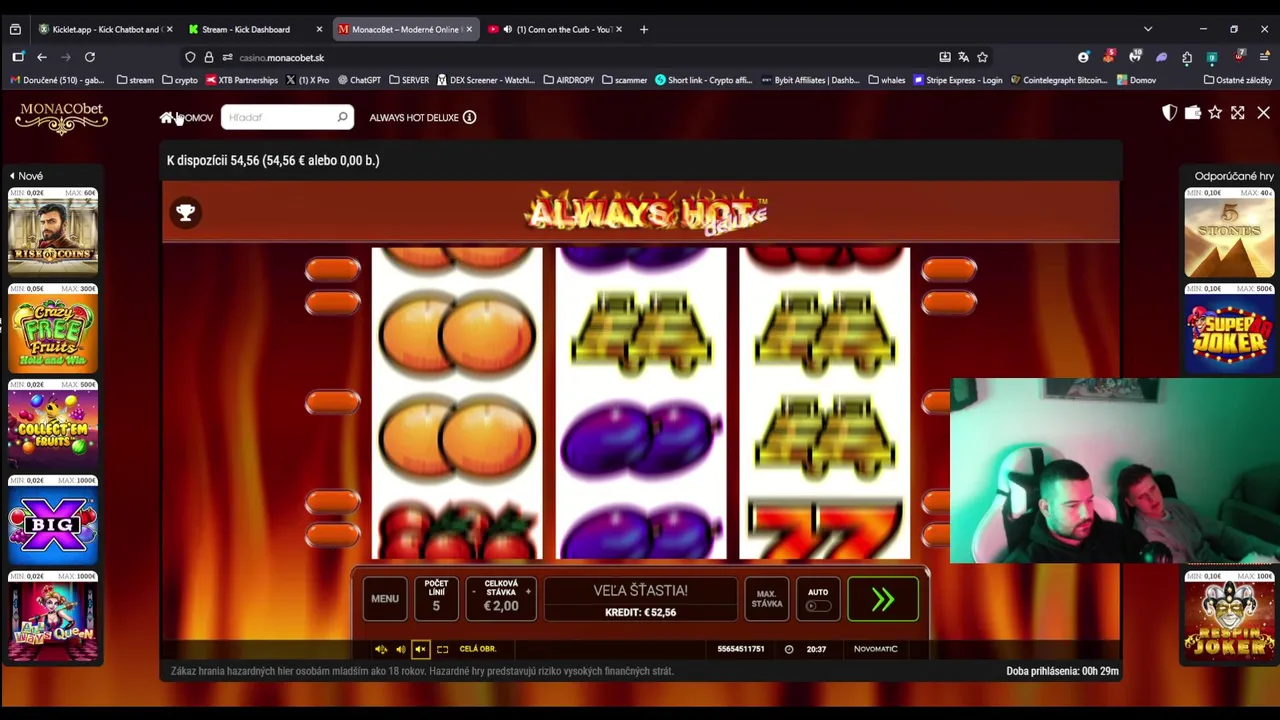Open DEX Screener bookmark
Screen dimensions: 1280x720
(x=485, y=80)
